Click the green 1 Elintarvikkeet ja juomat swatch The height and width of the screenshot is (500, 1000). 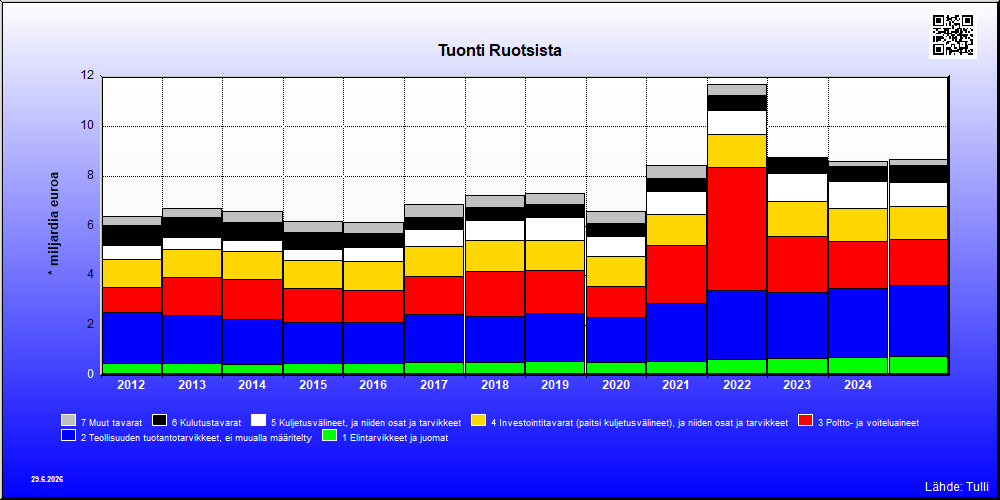(330, 436)
